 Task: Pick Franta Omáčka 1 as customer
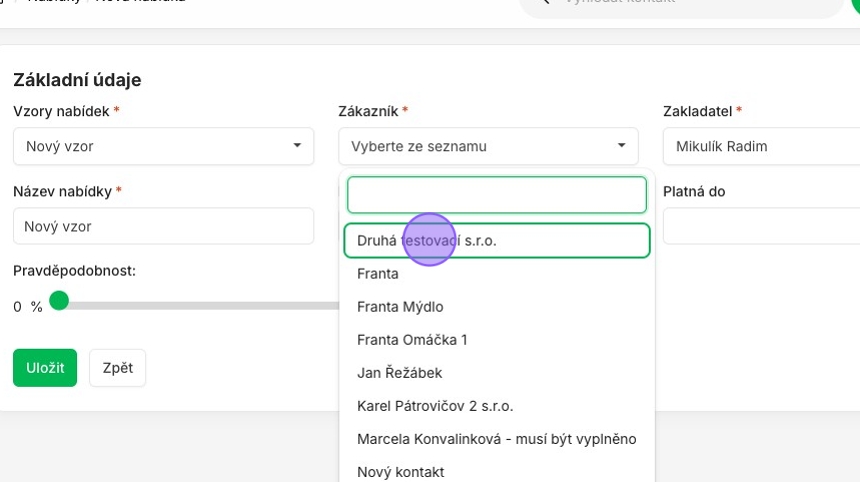(x=412, y=340)
